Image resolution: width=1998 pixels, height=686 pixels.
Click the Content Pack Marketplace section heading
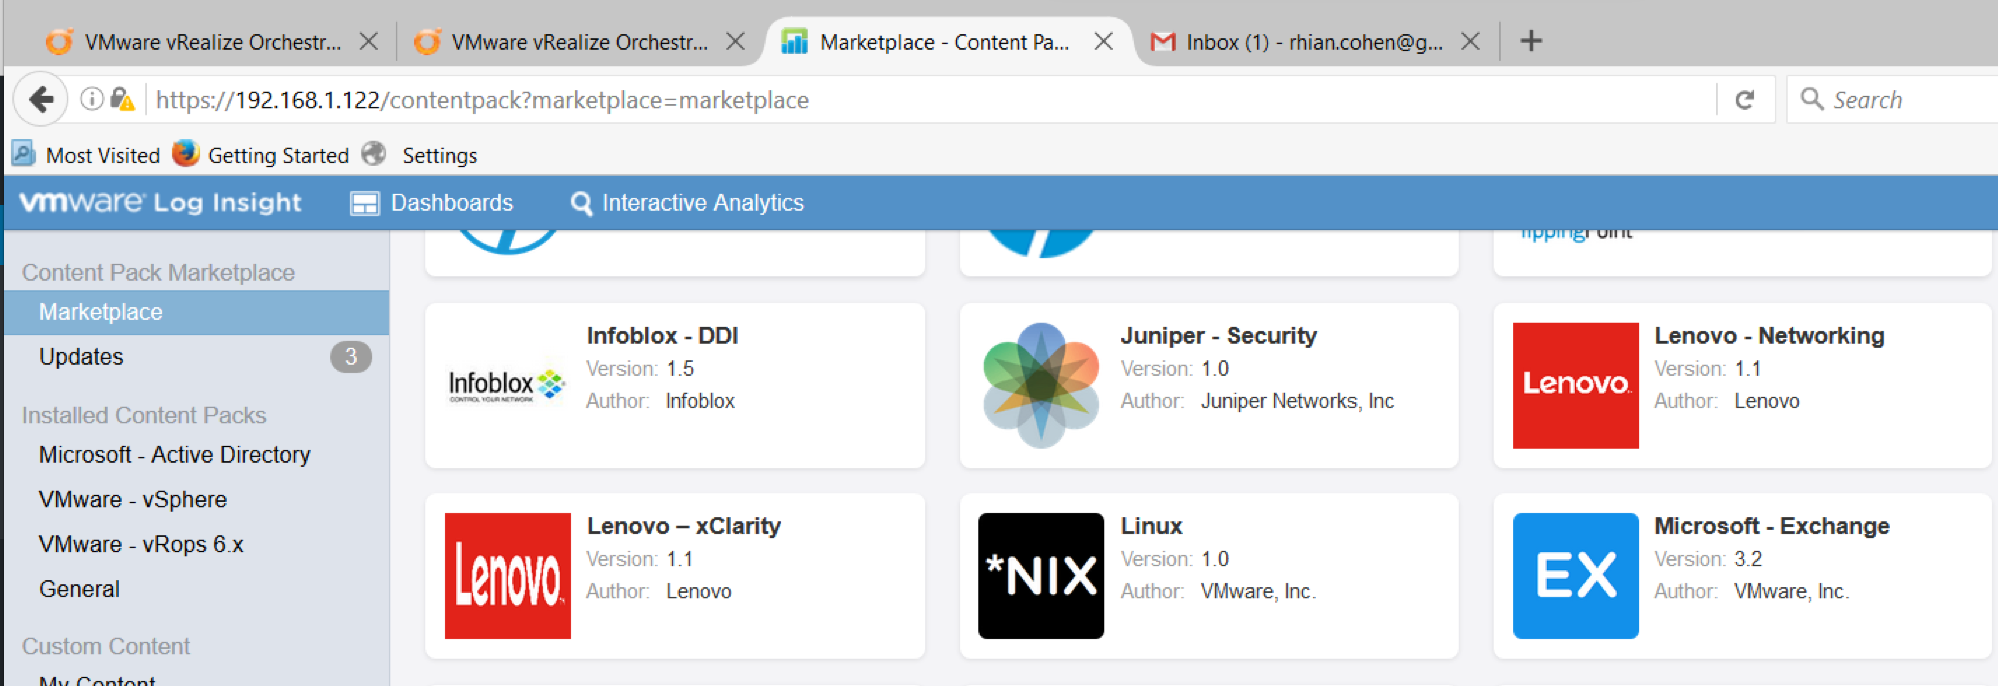[x=158, y=273]
